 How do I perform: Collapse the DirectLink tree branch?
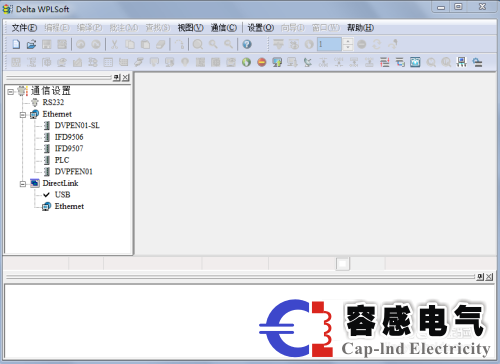click(x=23, y=184)
